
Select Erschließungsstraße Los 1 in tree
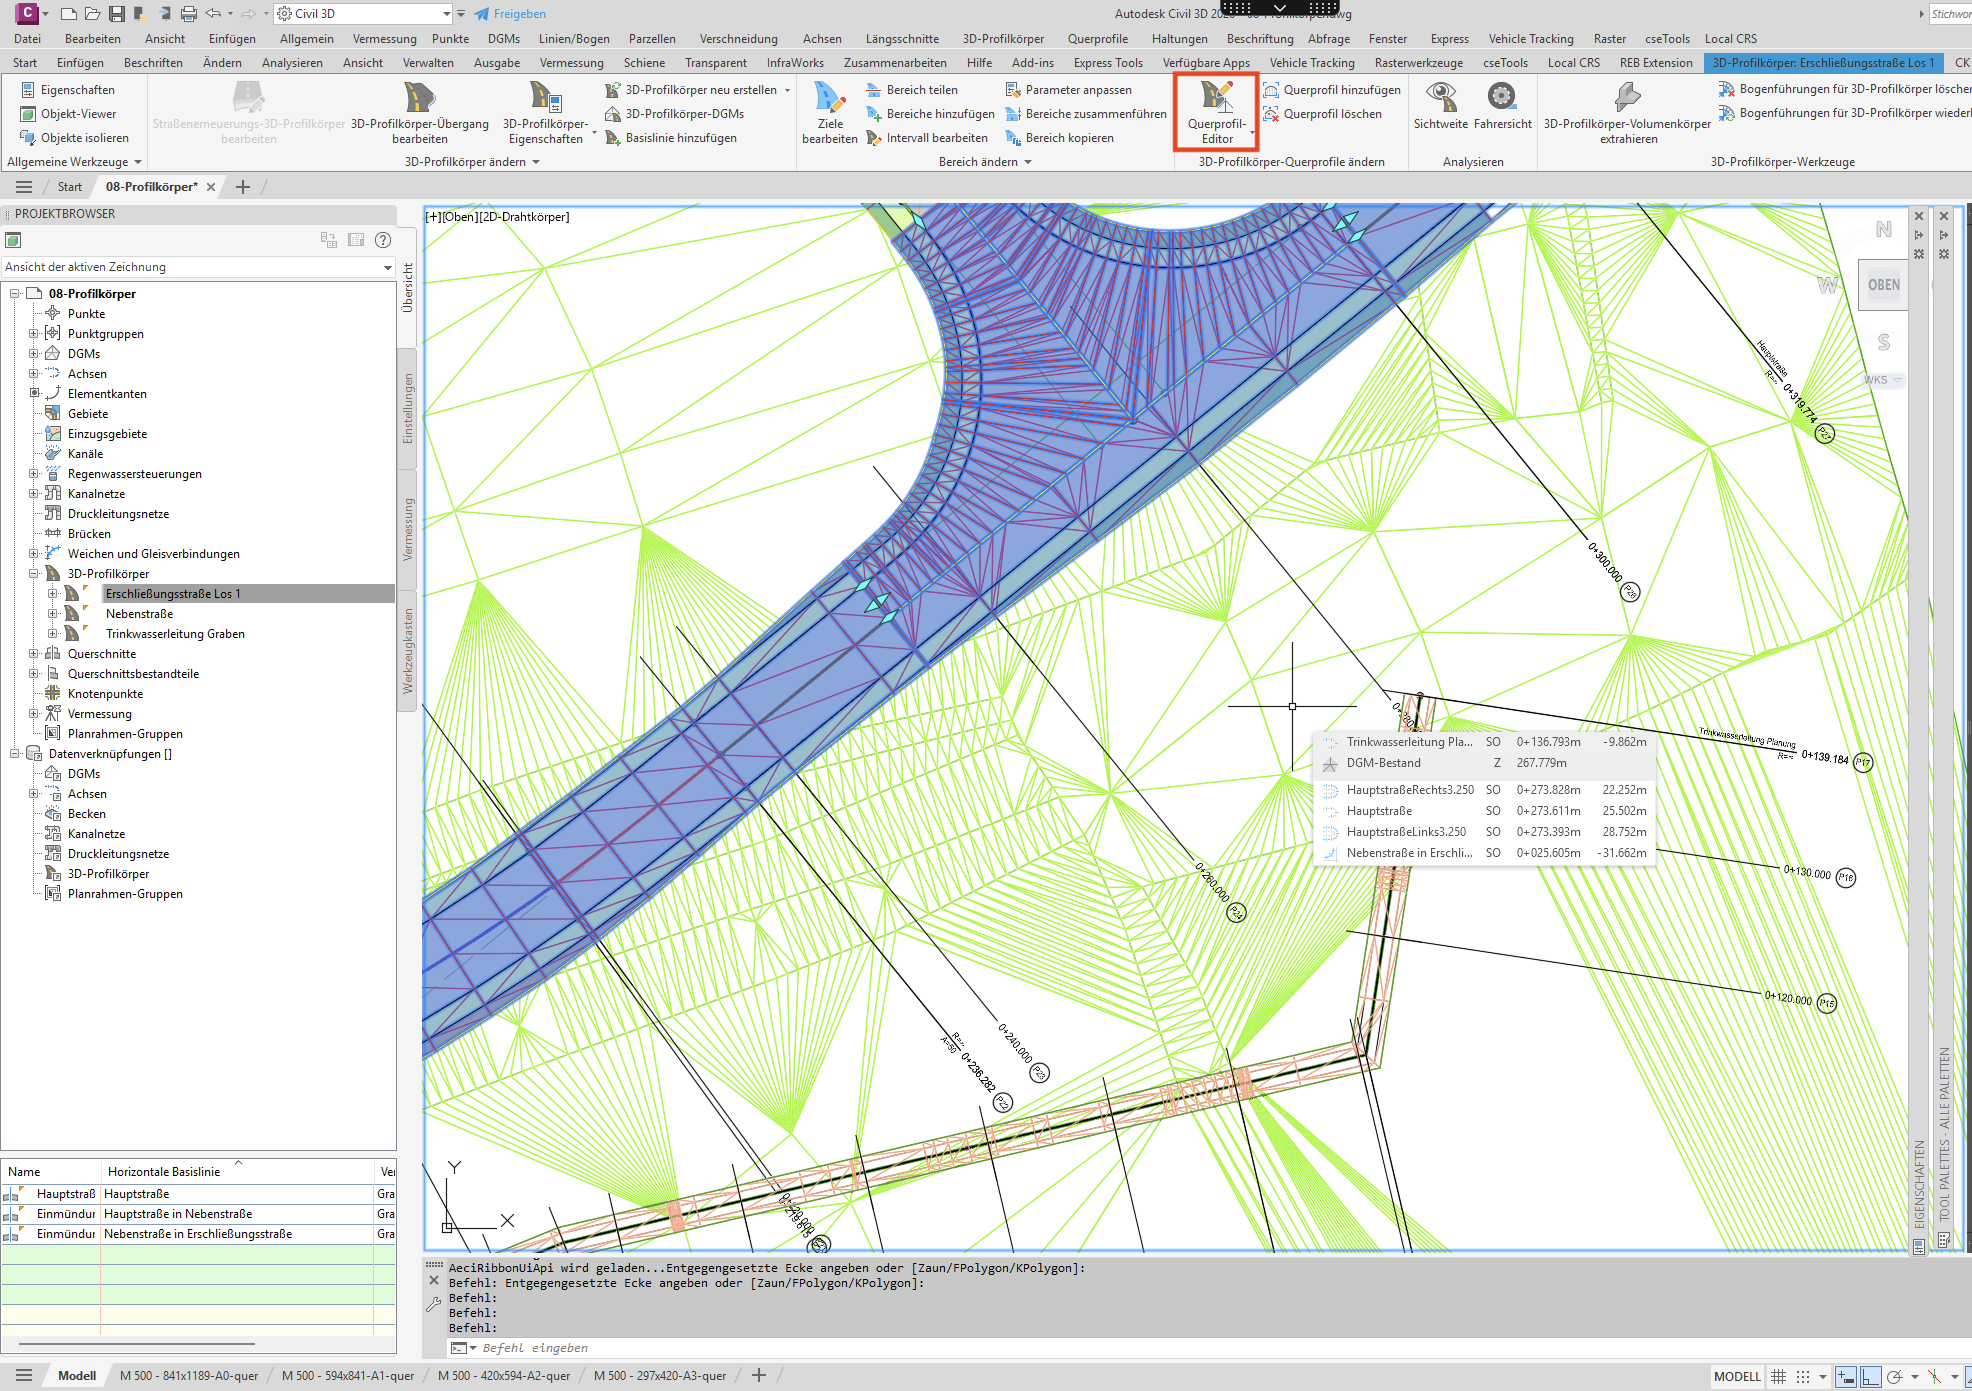click(172, 594)
